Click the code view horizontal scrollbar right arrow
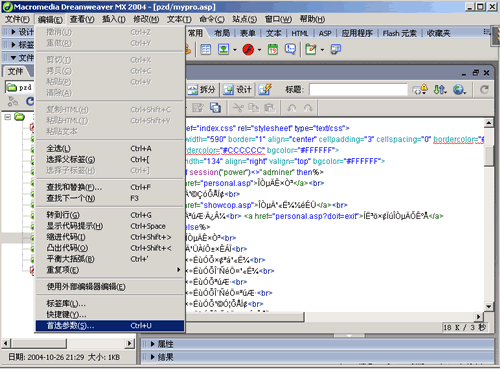The width and height of the screenshot is (500, 369). (479, 316)
